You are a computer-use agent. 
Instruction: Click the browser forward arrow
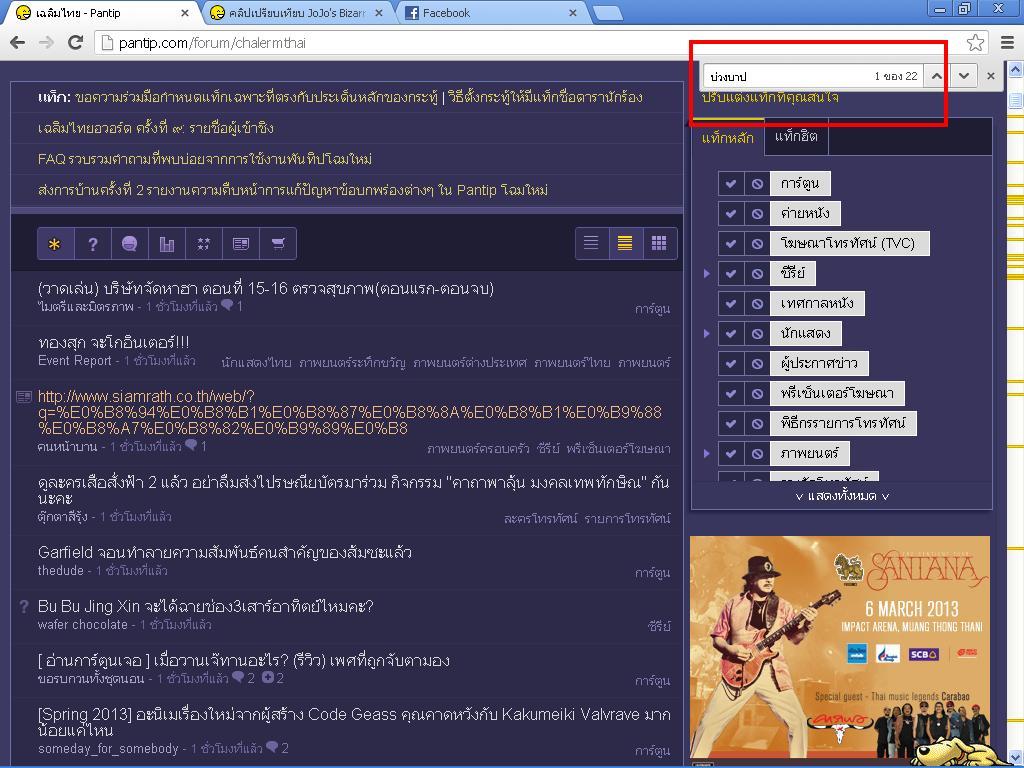pos(46,43)
